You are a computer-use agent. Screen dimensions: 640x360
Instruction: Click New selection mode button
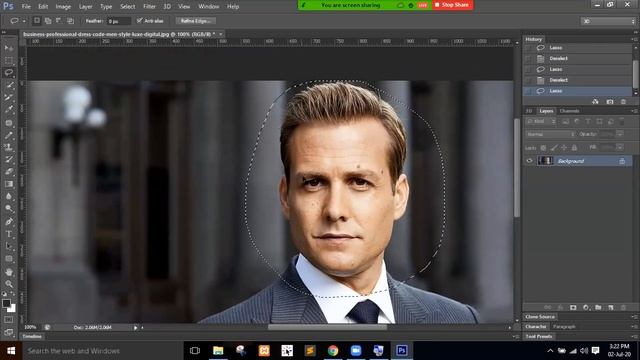pos(37,20)
